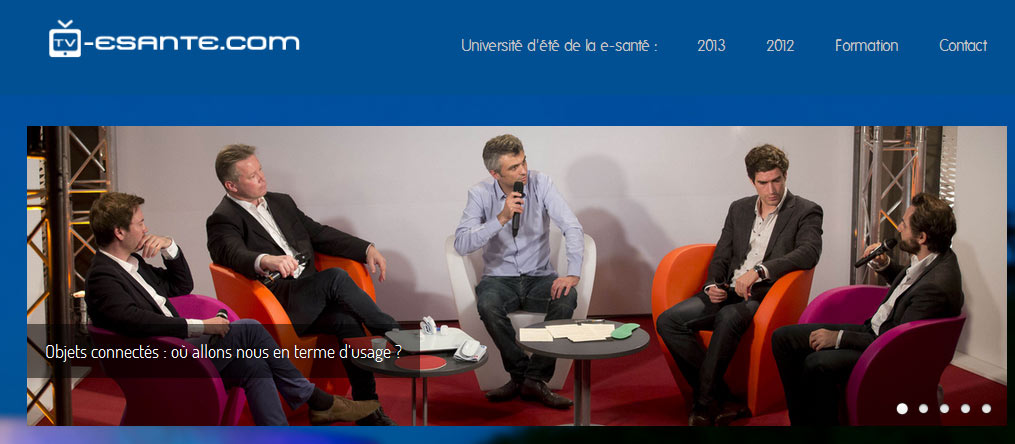
Task: Jump to the fourth slide dot
Action: coord(965,408)
